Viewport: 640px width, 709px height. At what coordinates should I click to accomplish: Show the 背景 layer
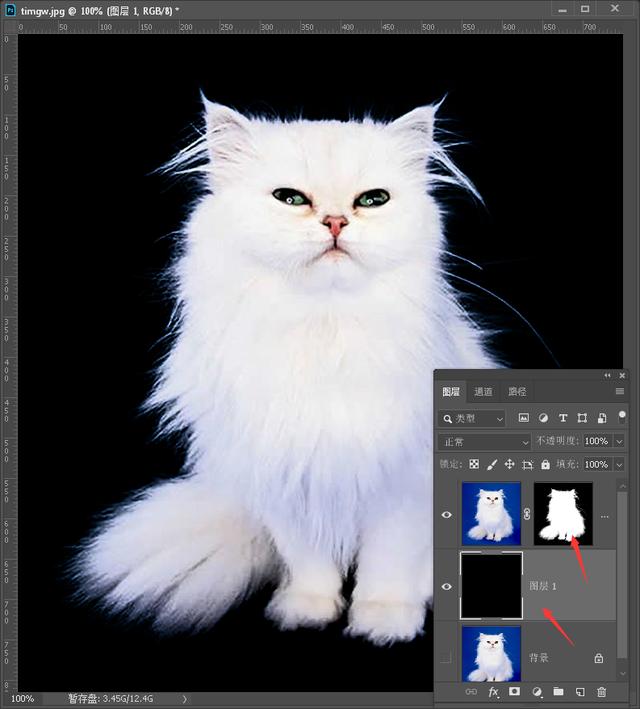point(447,657)
